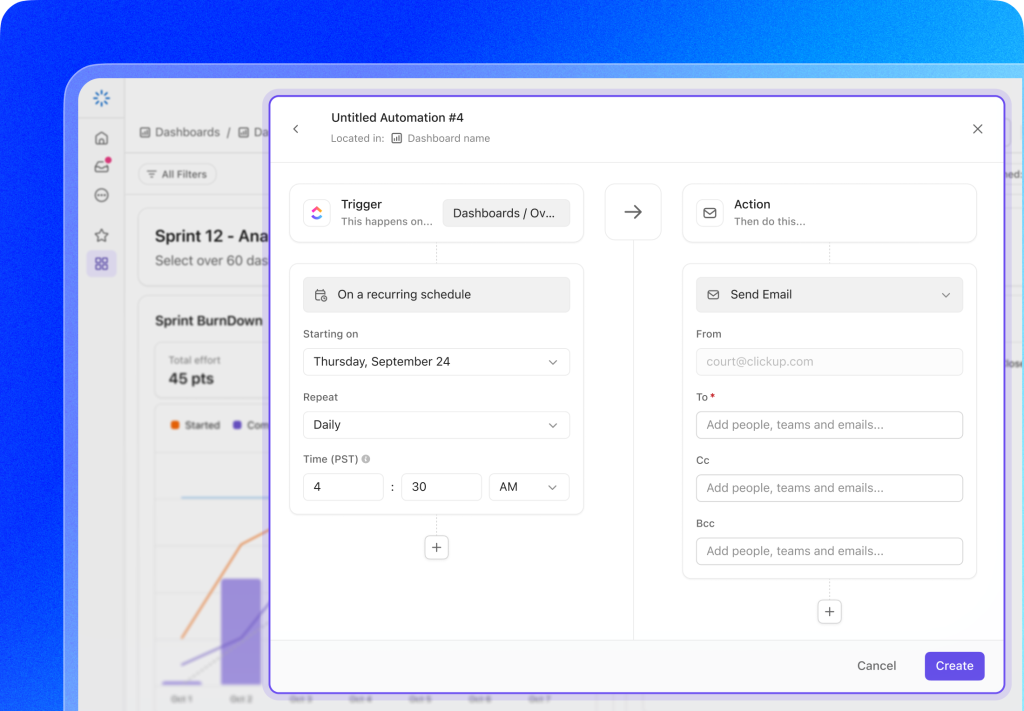Click the Time (PST) info icon
This screenshot has height=711, width=1024.
click(x=366, y=459)
